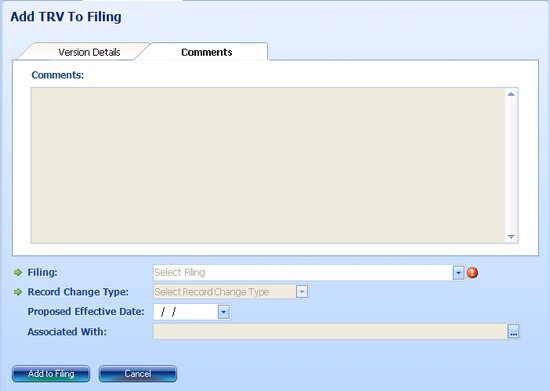Open the Record Change Type dropdown arrow
The image size is (550, 391).
click(x=302, y=291)
